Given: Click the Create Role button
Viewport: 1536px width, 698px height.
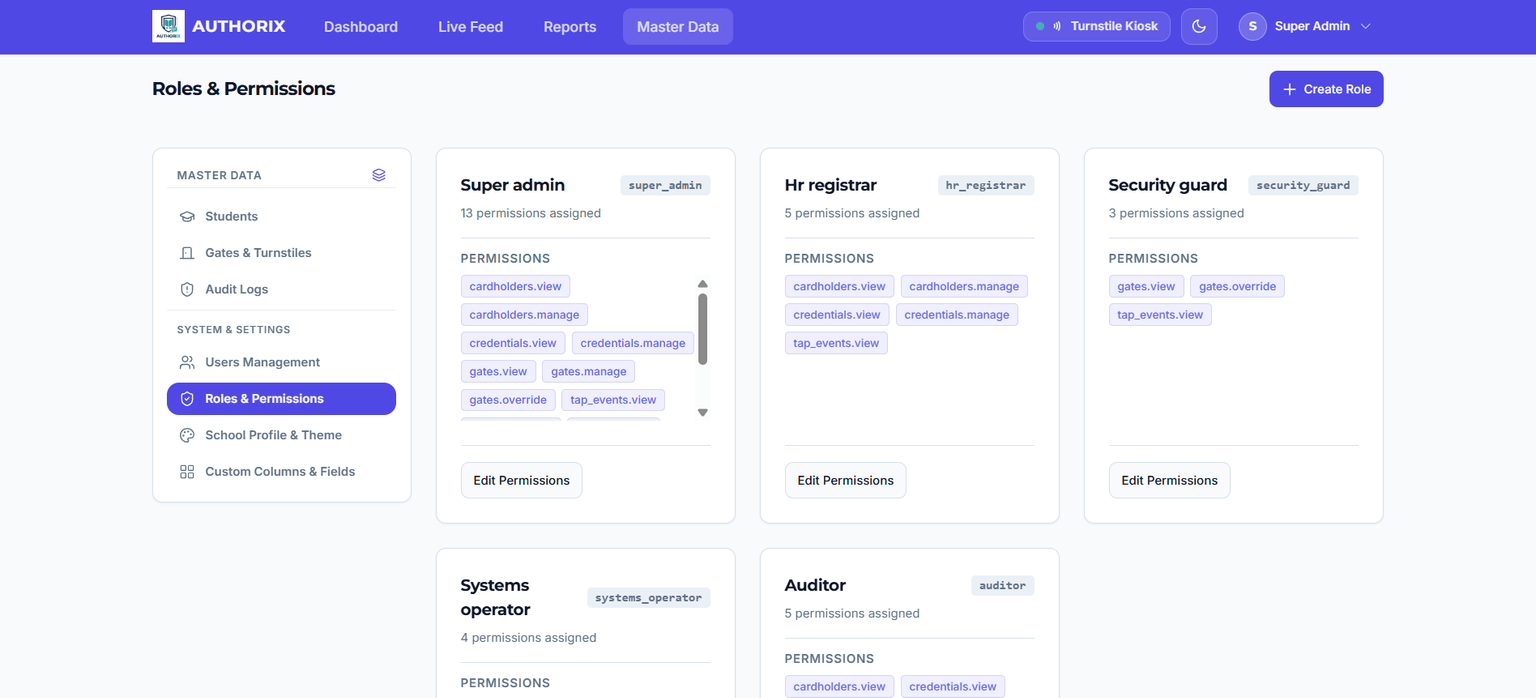Looking at the screenshot, I should click(1326, 89).
